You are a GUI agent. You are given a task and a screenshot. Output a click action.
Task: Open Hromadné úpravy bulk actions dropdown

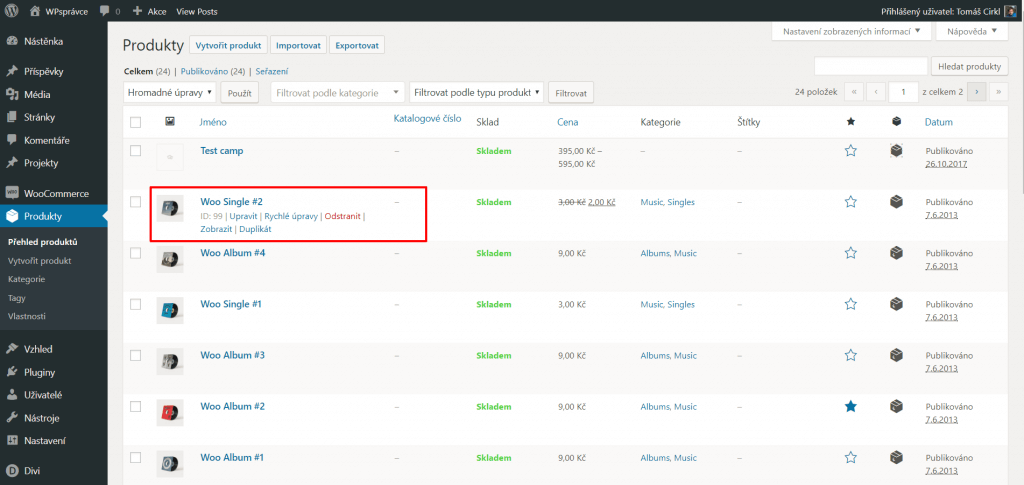coord(170,93)
